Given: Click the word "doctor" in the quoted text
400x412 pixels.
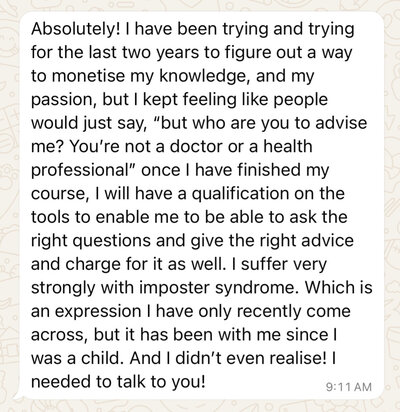Looking at the screenshot, I should (197, 147).
